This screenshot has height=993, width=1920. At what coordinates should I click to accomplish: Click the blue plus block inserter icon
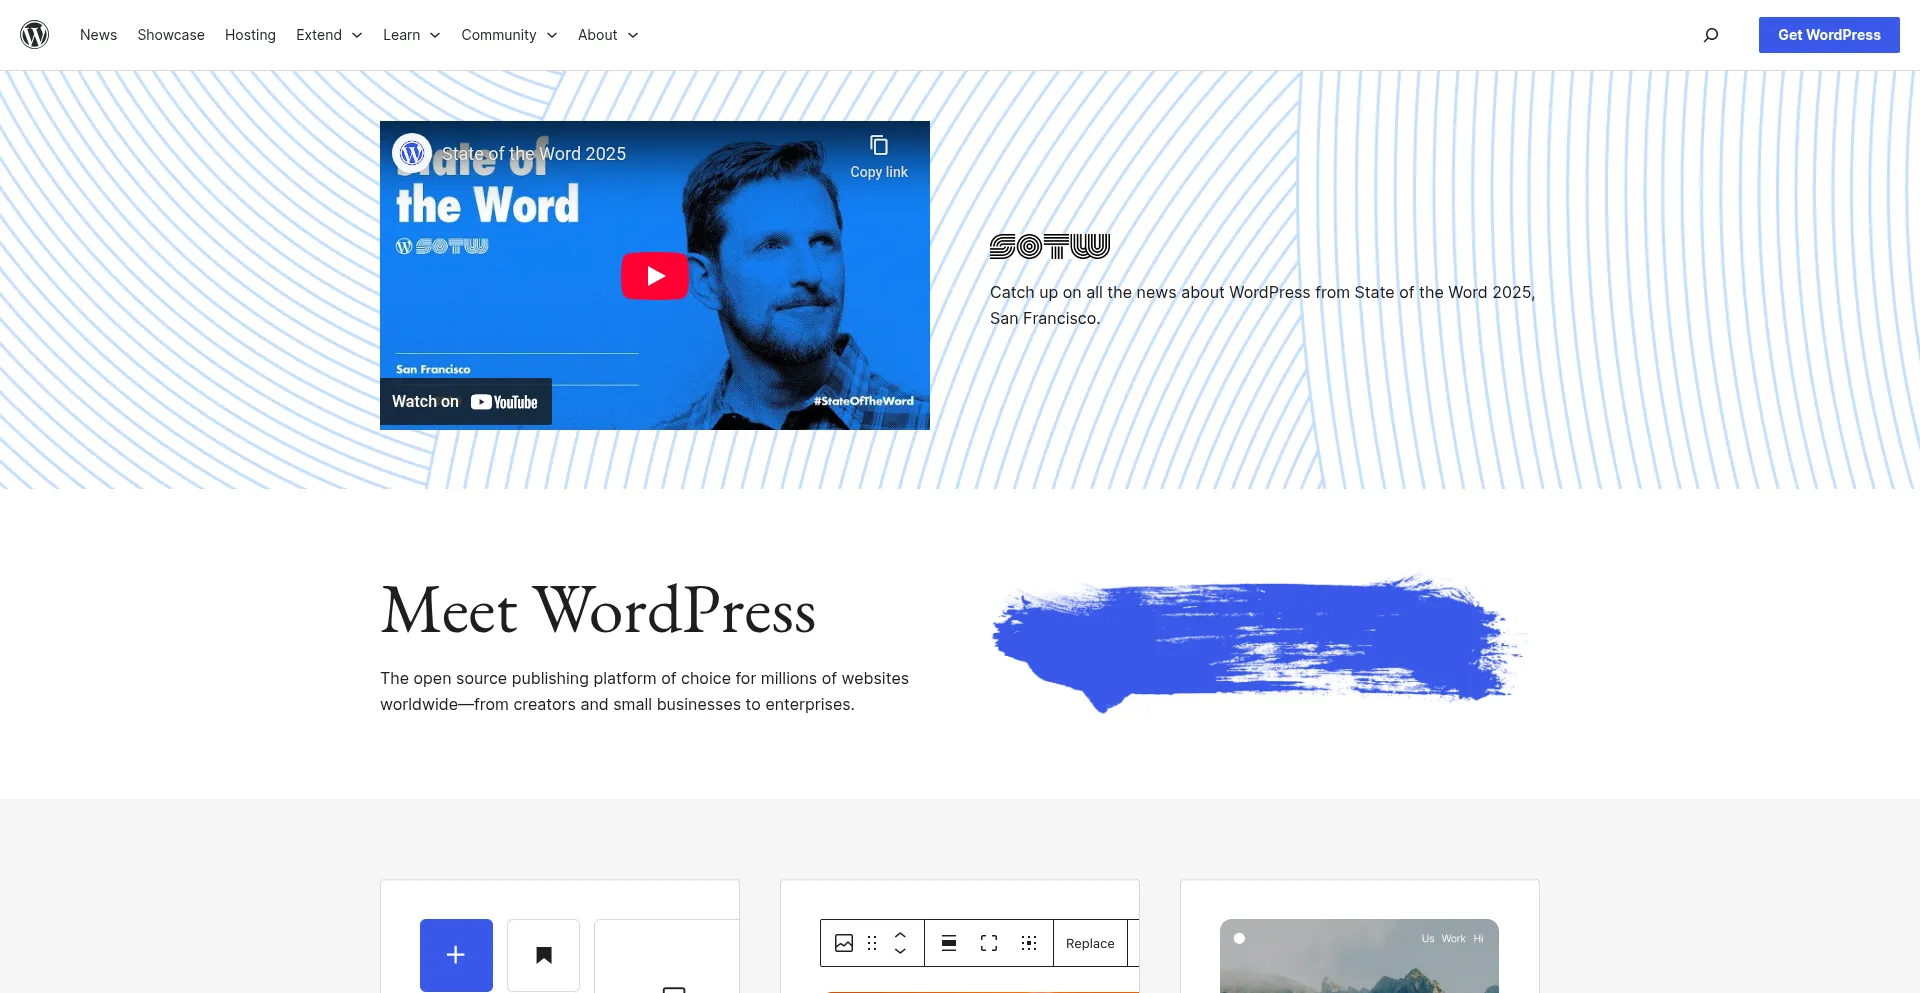pyautogui.click(x=456, y=955)
